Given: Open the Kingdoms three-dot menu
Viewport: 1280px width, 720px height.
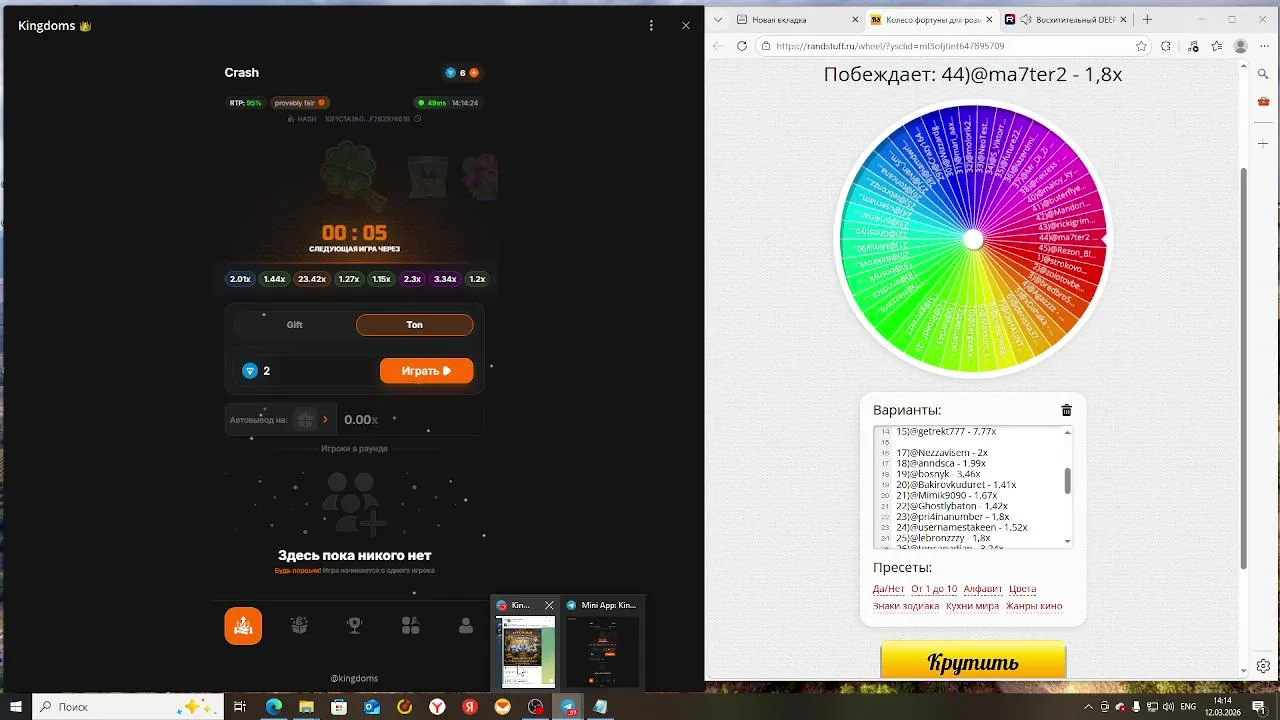Looking at the screenshot, I should pyautogui.click(x=651, y=26).
